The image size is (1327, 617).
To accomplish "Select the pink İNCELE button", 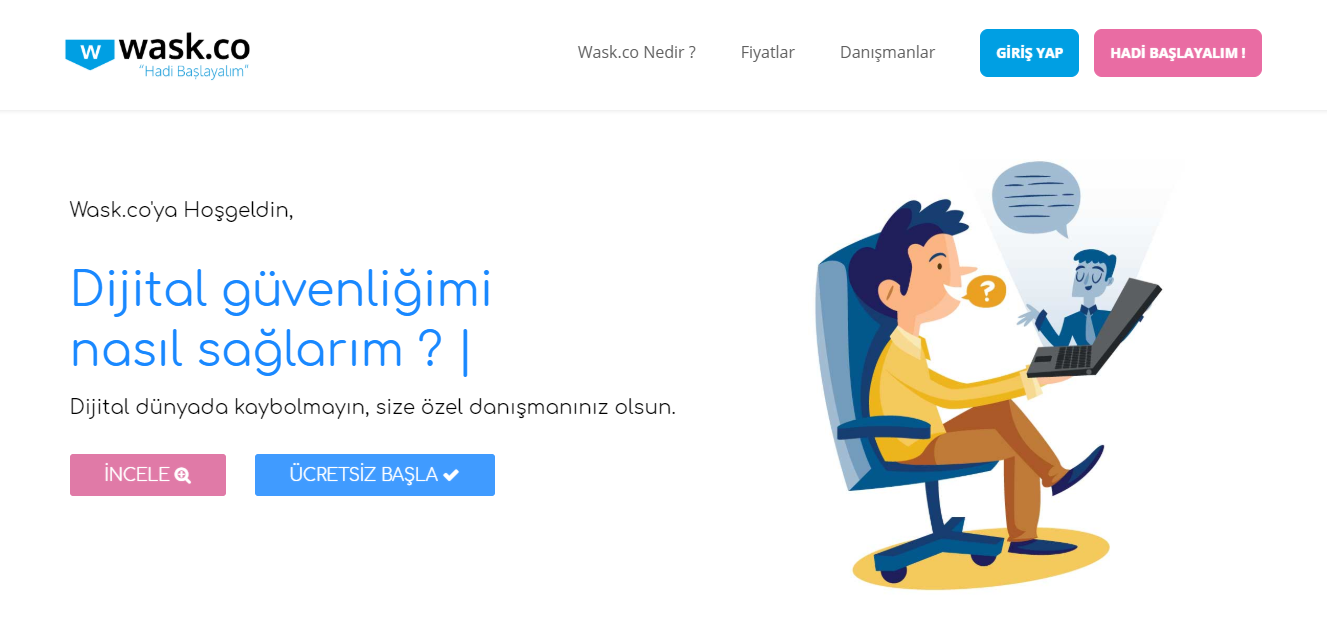I will point(148,475).
